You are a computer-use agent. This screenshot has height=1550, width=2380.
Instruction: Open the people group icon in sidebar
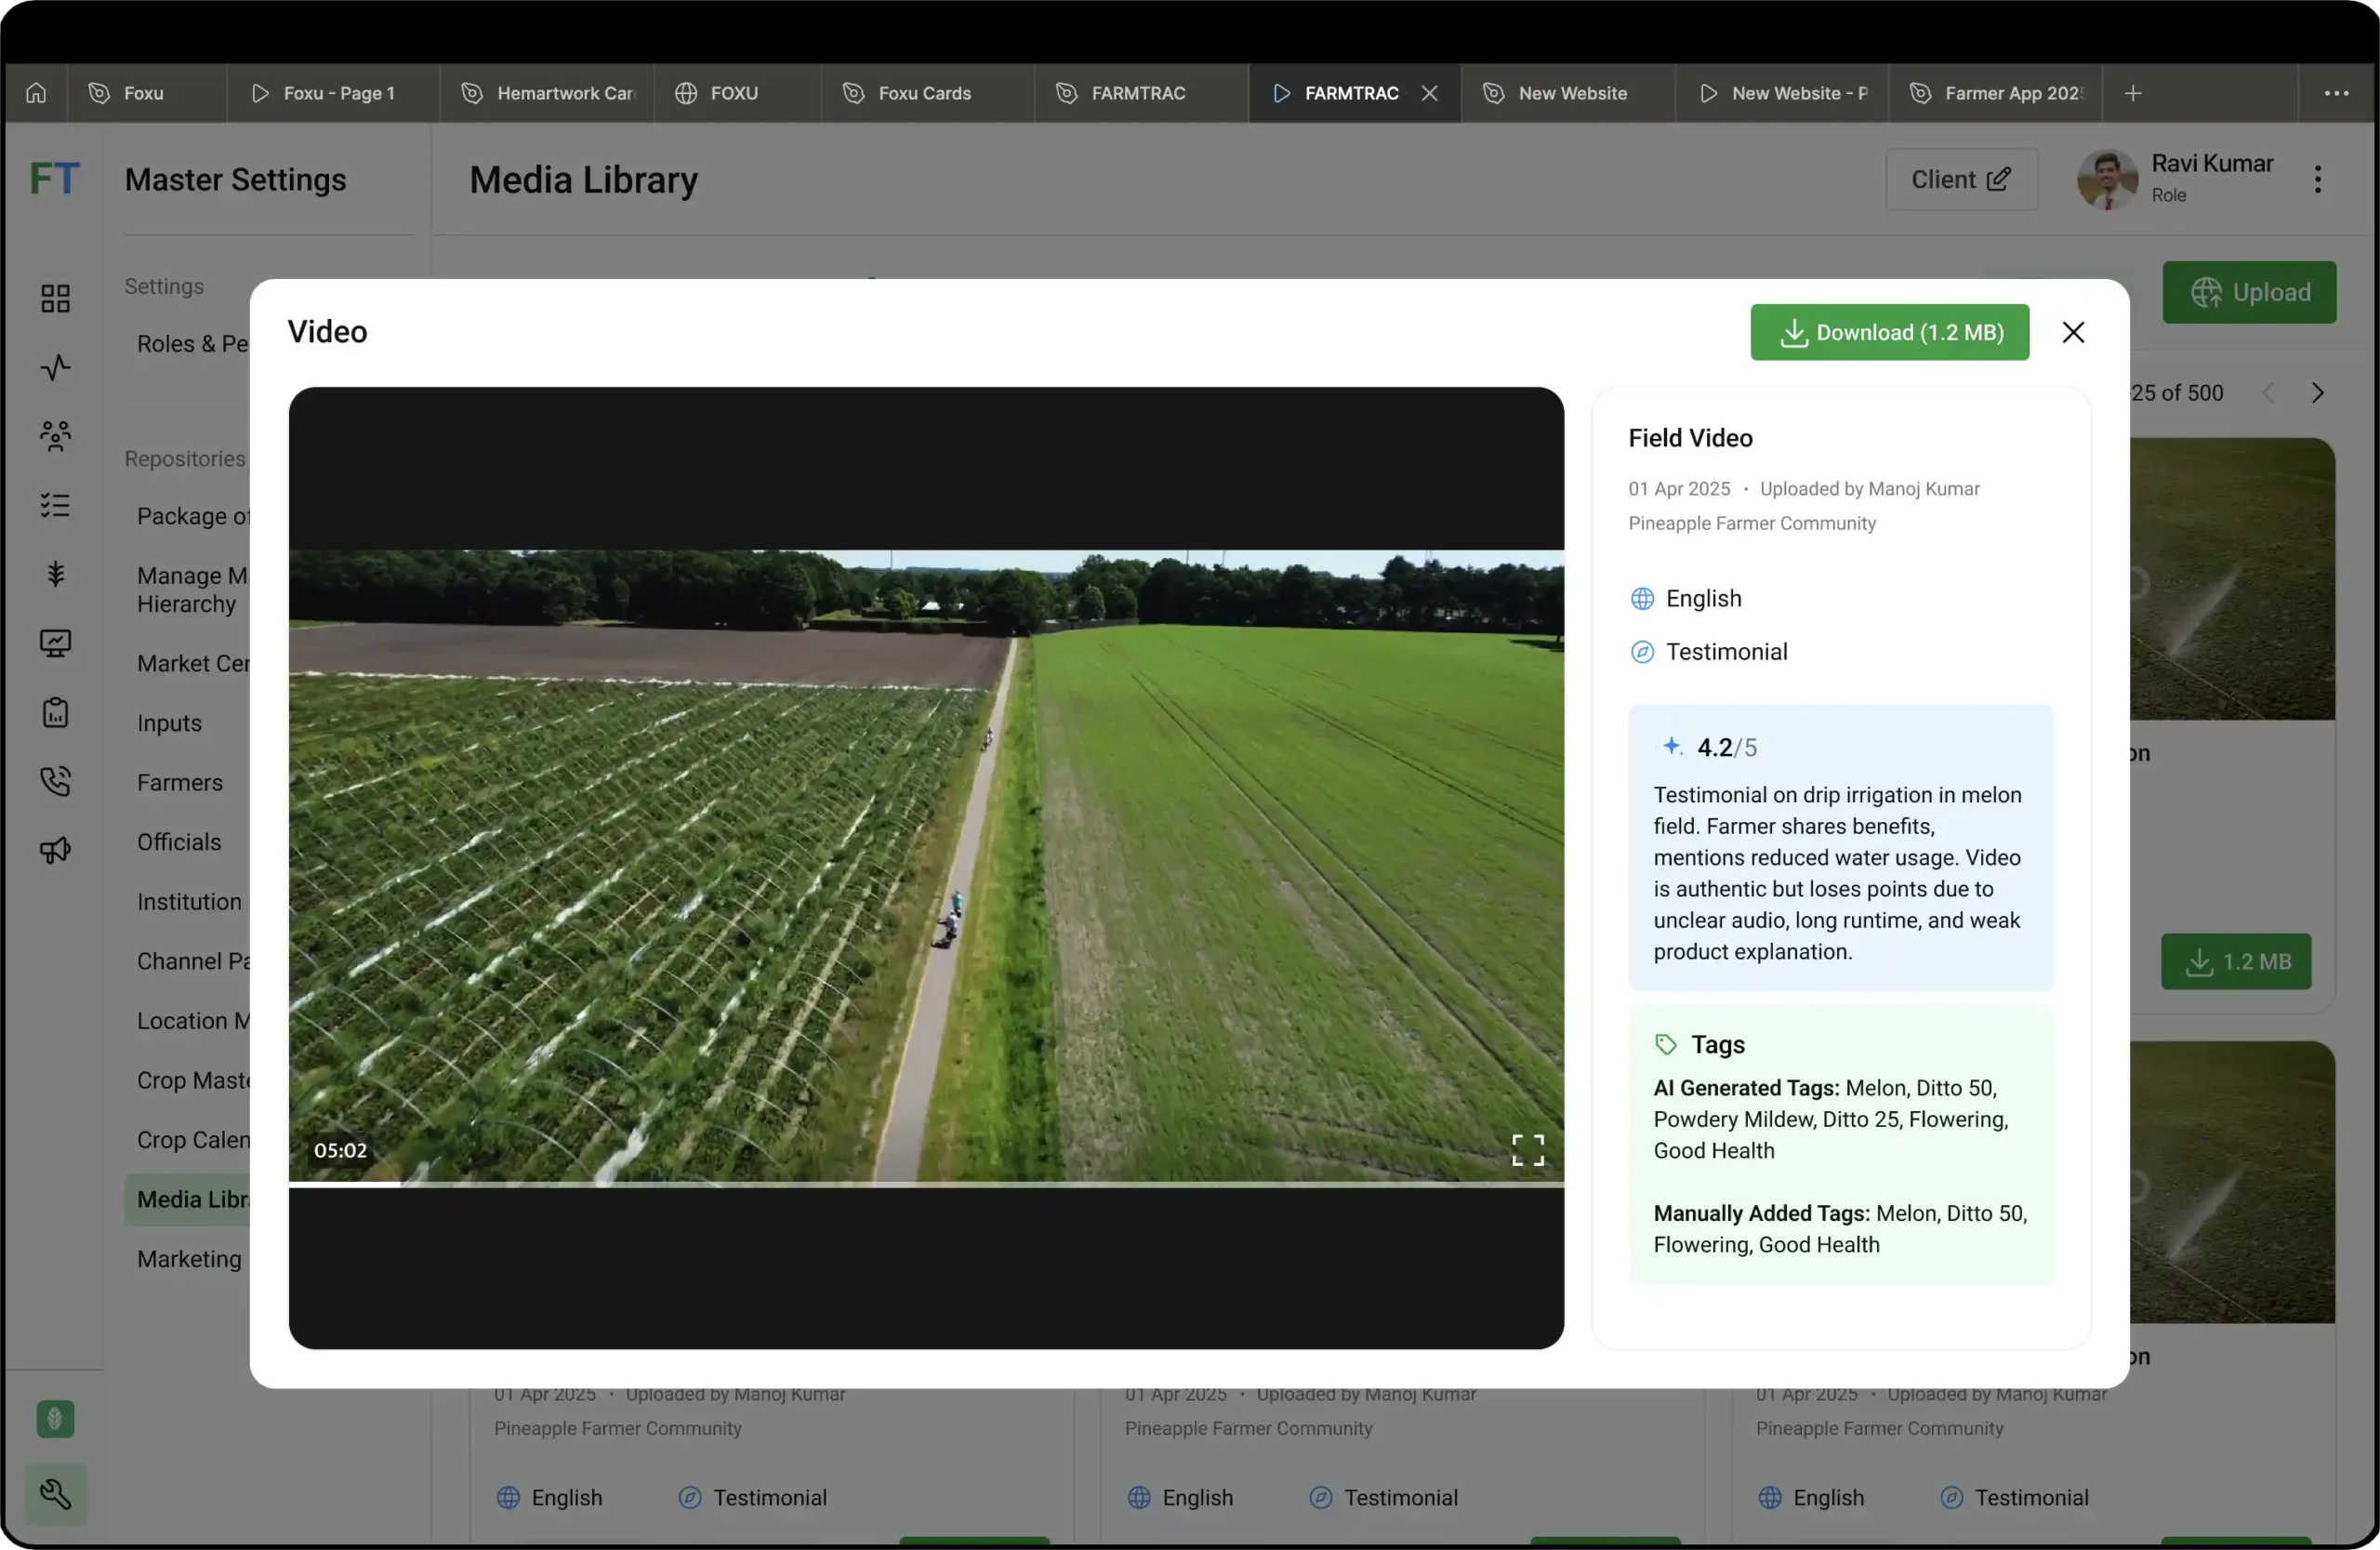[55, 436]
